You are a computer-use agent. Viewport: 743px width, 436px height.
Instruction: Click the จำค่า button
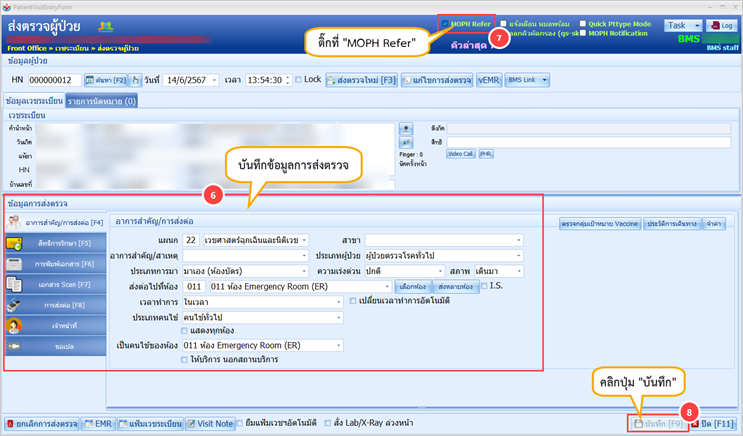(x=714, y=224)
